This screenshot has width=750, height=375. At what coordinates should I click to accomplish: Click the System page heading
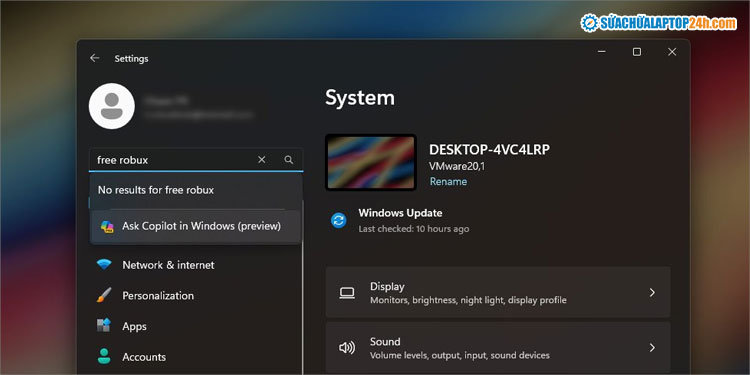click(x=360, y=98)
